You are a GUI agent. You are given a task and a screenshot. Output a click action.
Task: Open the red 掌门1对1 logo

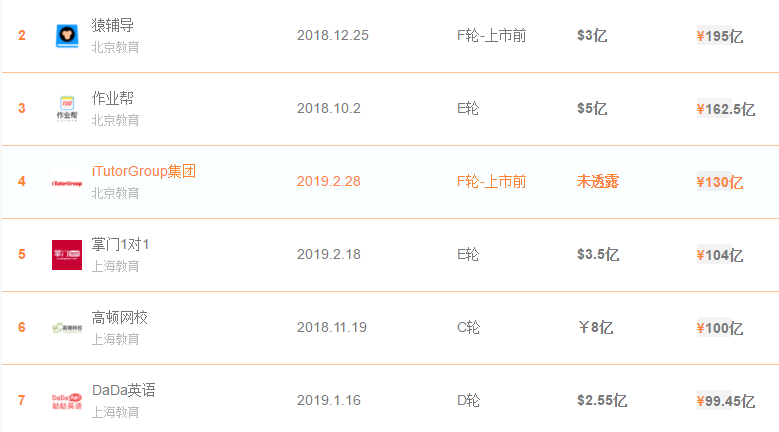[67, 255]
